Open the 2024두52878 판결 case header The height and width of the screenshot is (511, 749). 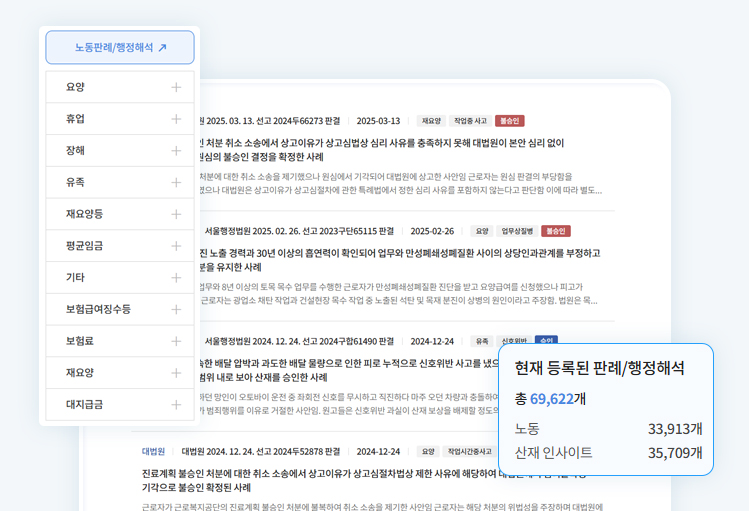pos(261,451)
